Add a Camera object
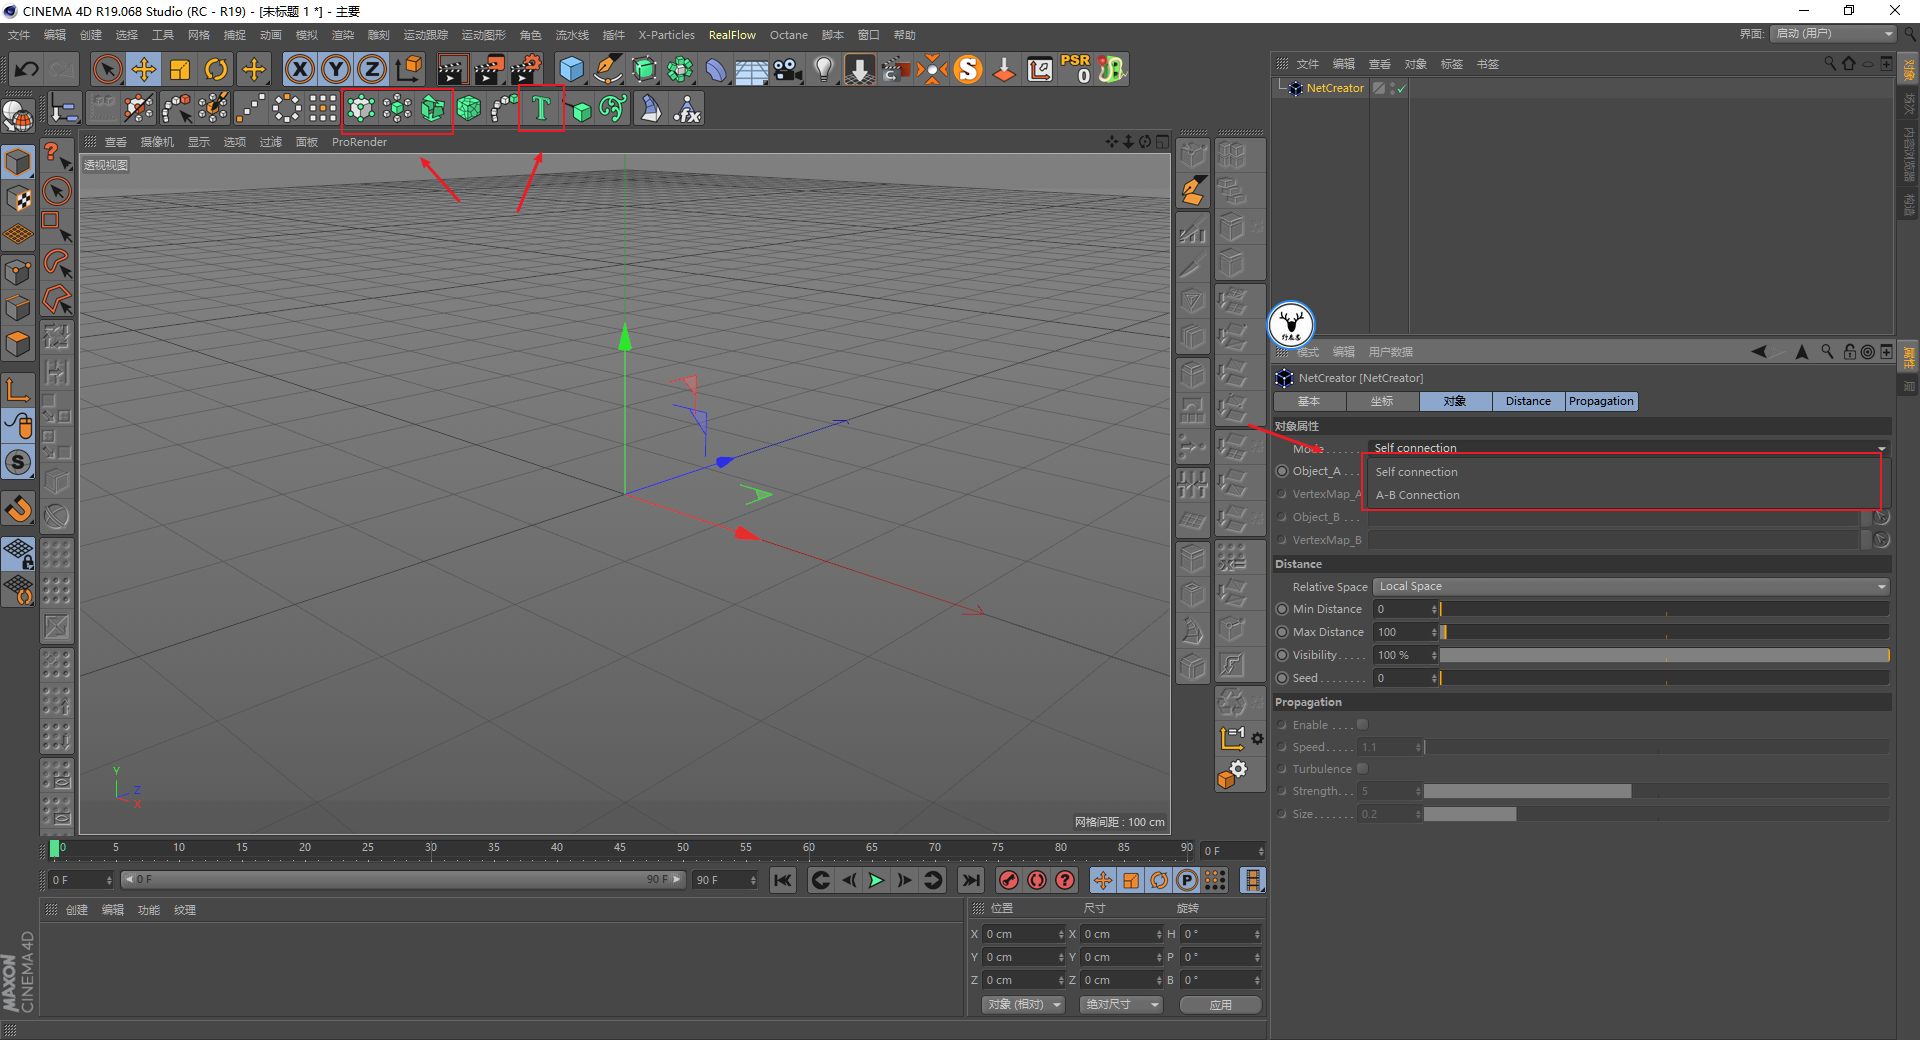Image resolution: width=1920 pixels, height=1040 pixels. pos(788,69)
